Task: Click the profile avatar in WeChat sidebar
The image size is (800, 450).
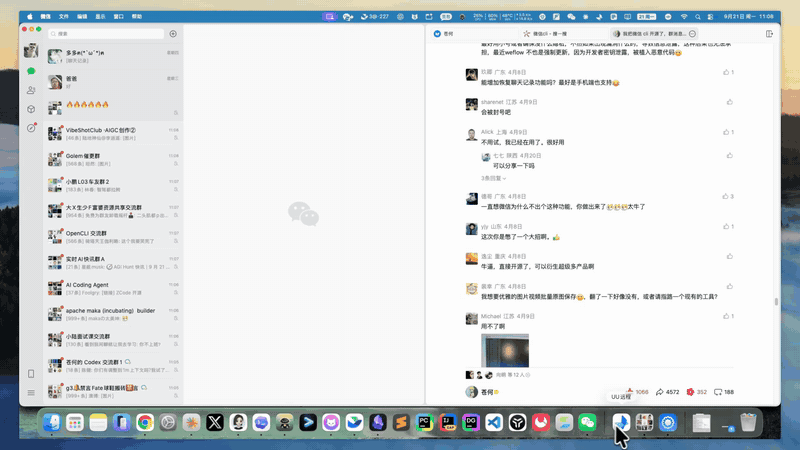Action: pyautogui.click(x=31, y=50)
